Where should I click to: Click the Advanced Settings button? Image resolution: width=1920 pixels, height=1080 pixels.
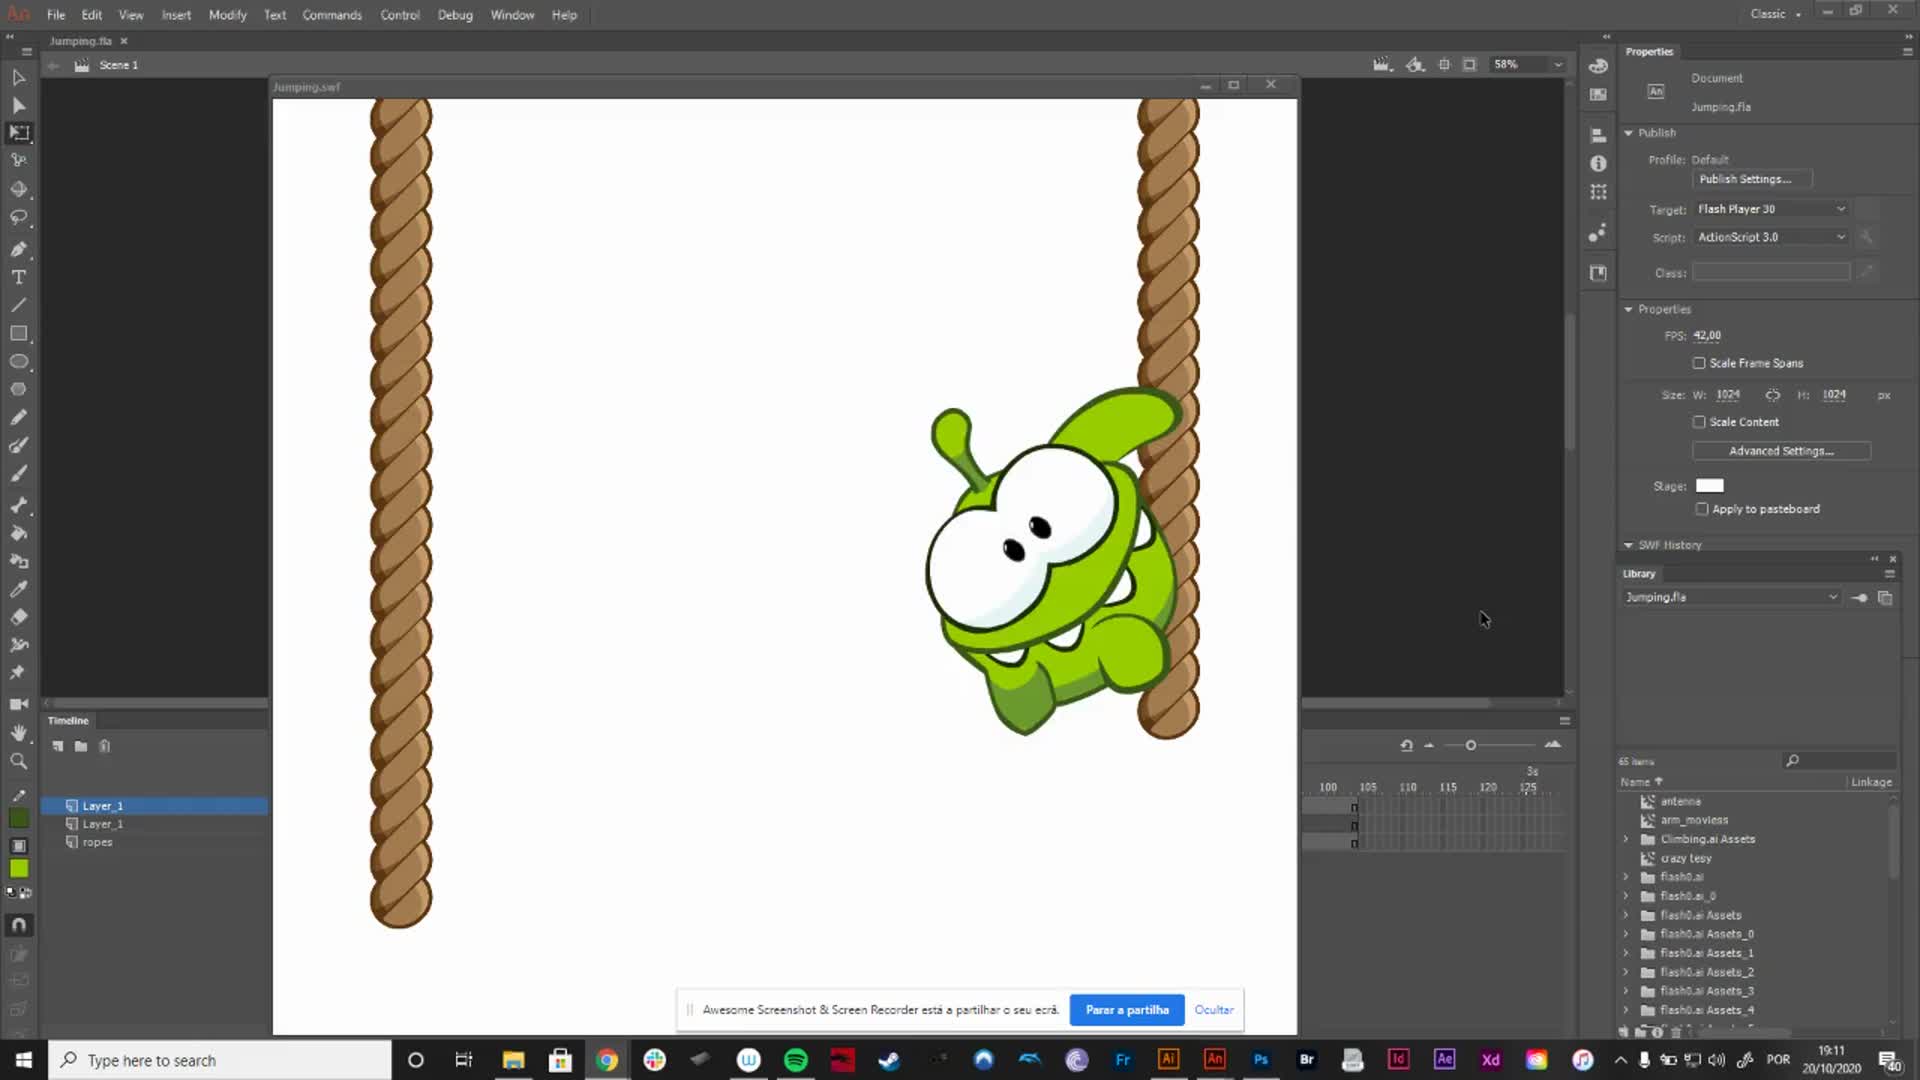coord(1781,451)
